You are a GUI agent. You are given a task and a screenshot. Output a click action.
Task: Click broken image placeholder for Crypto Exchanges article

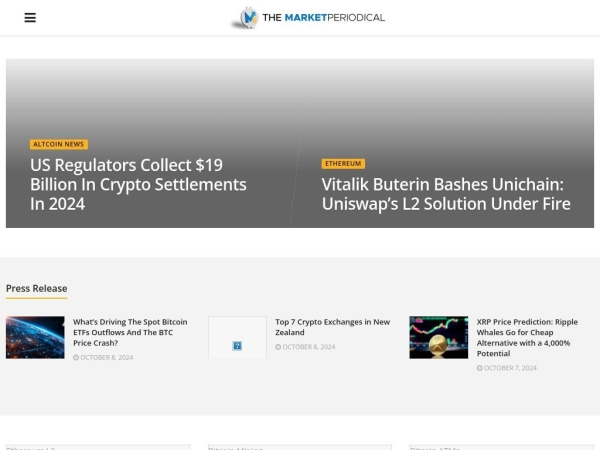pos(237,337)
